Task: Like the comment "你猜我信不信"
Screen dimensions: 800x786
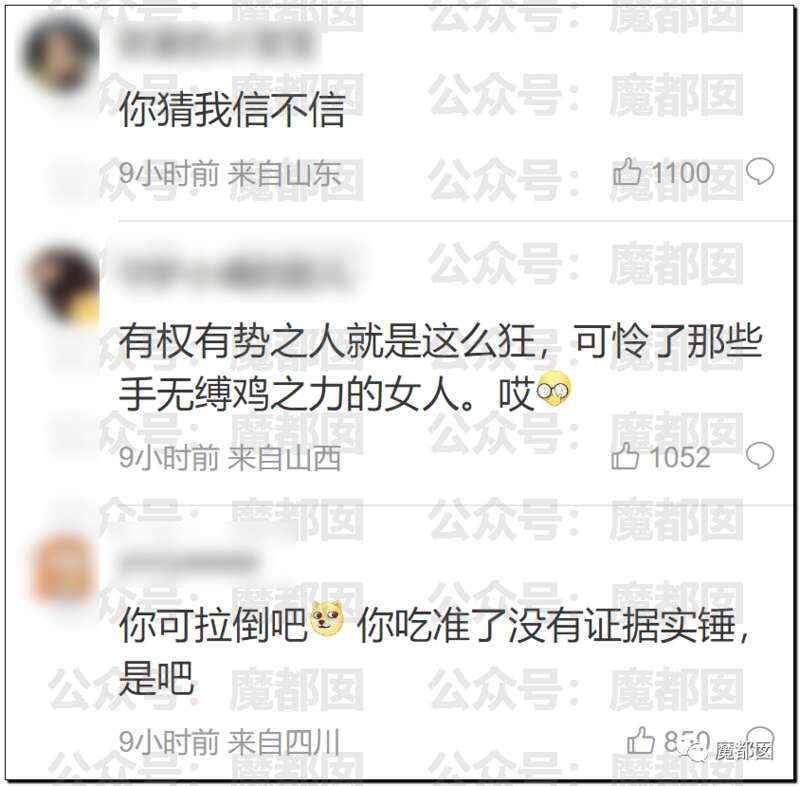Action: pos(627,173)
